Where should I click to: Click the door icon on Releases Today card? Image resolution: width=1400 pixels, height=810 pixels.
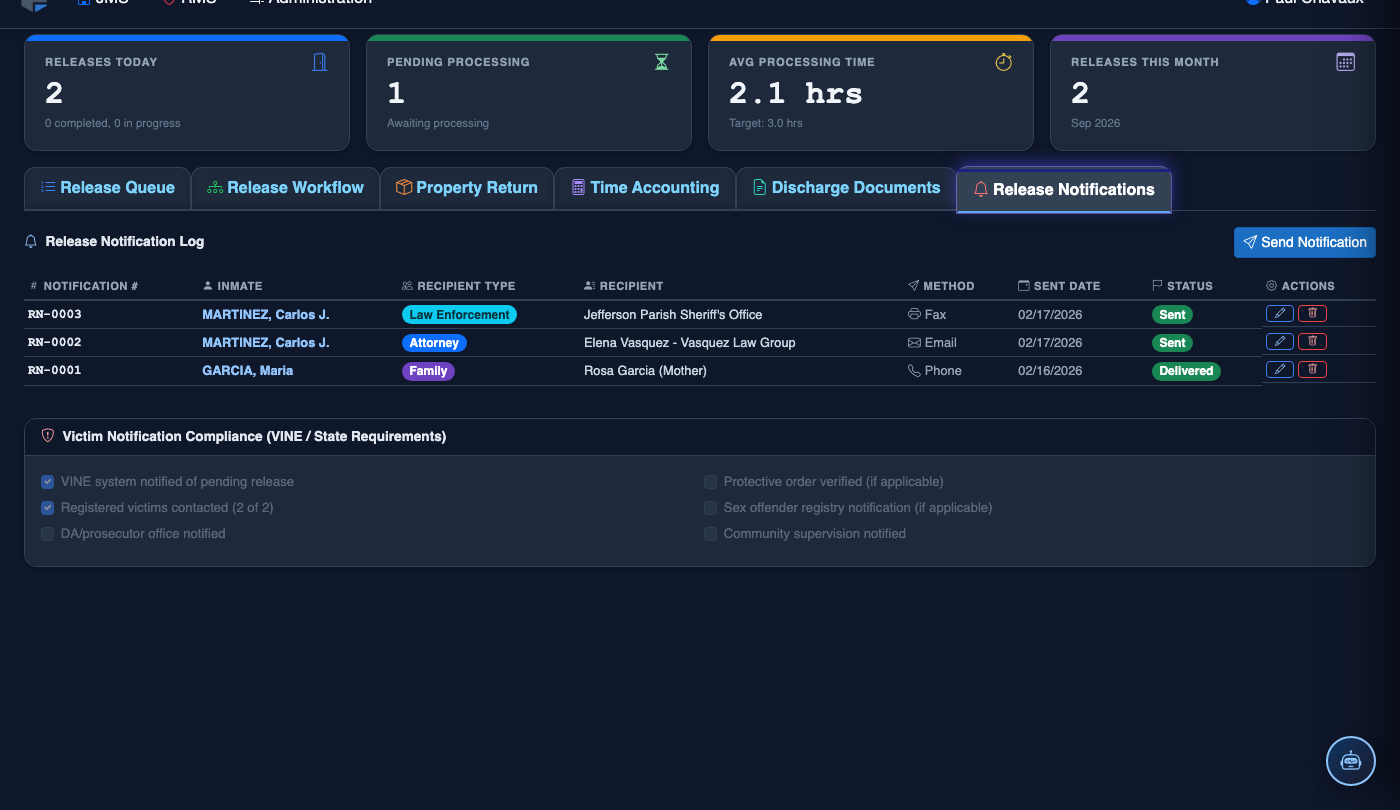(320, 62)
